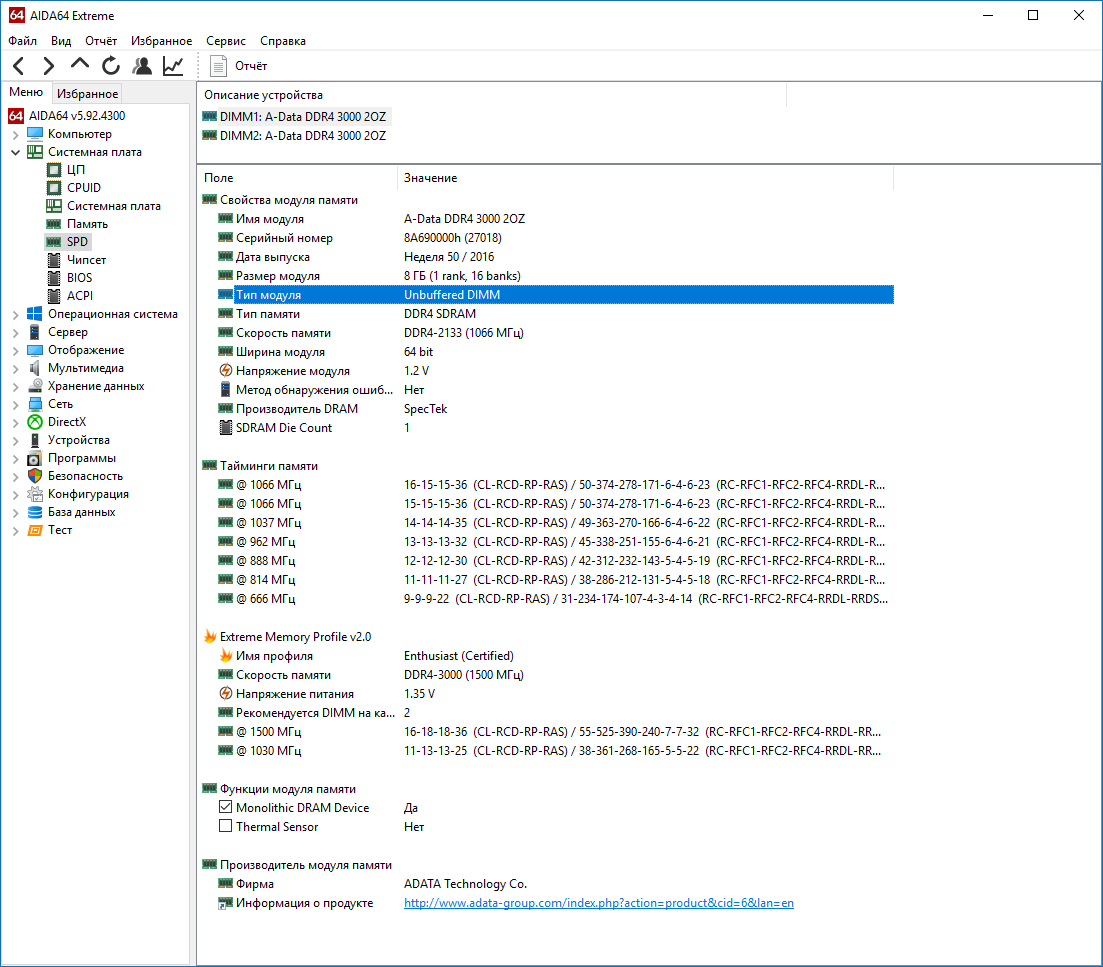Maximize the AIDA64 Extreme window
The image size is (1103, 967).
pyautogui.click(x=1033, y=15)
